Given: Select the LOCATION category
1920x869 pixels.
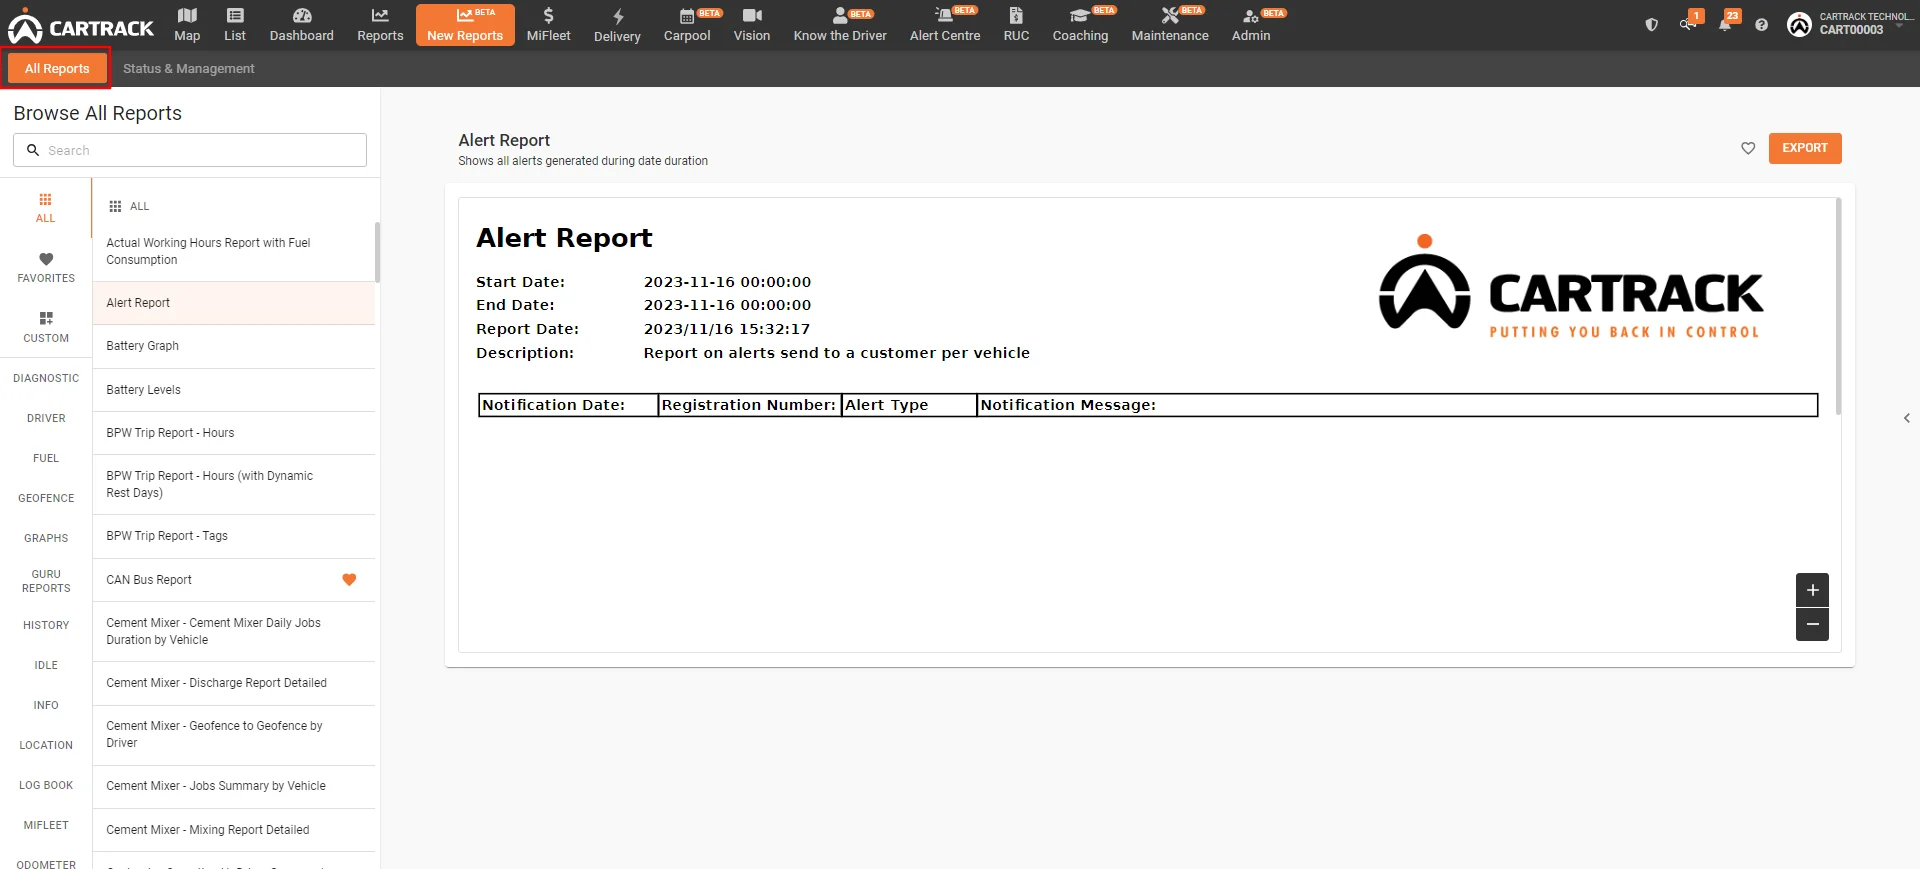Looking at the screenshot, I should point(46,745).
